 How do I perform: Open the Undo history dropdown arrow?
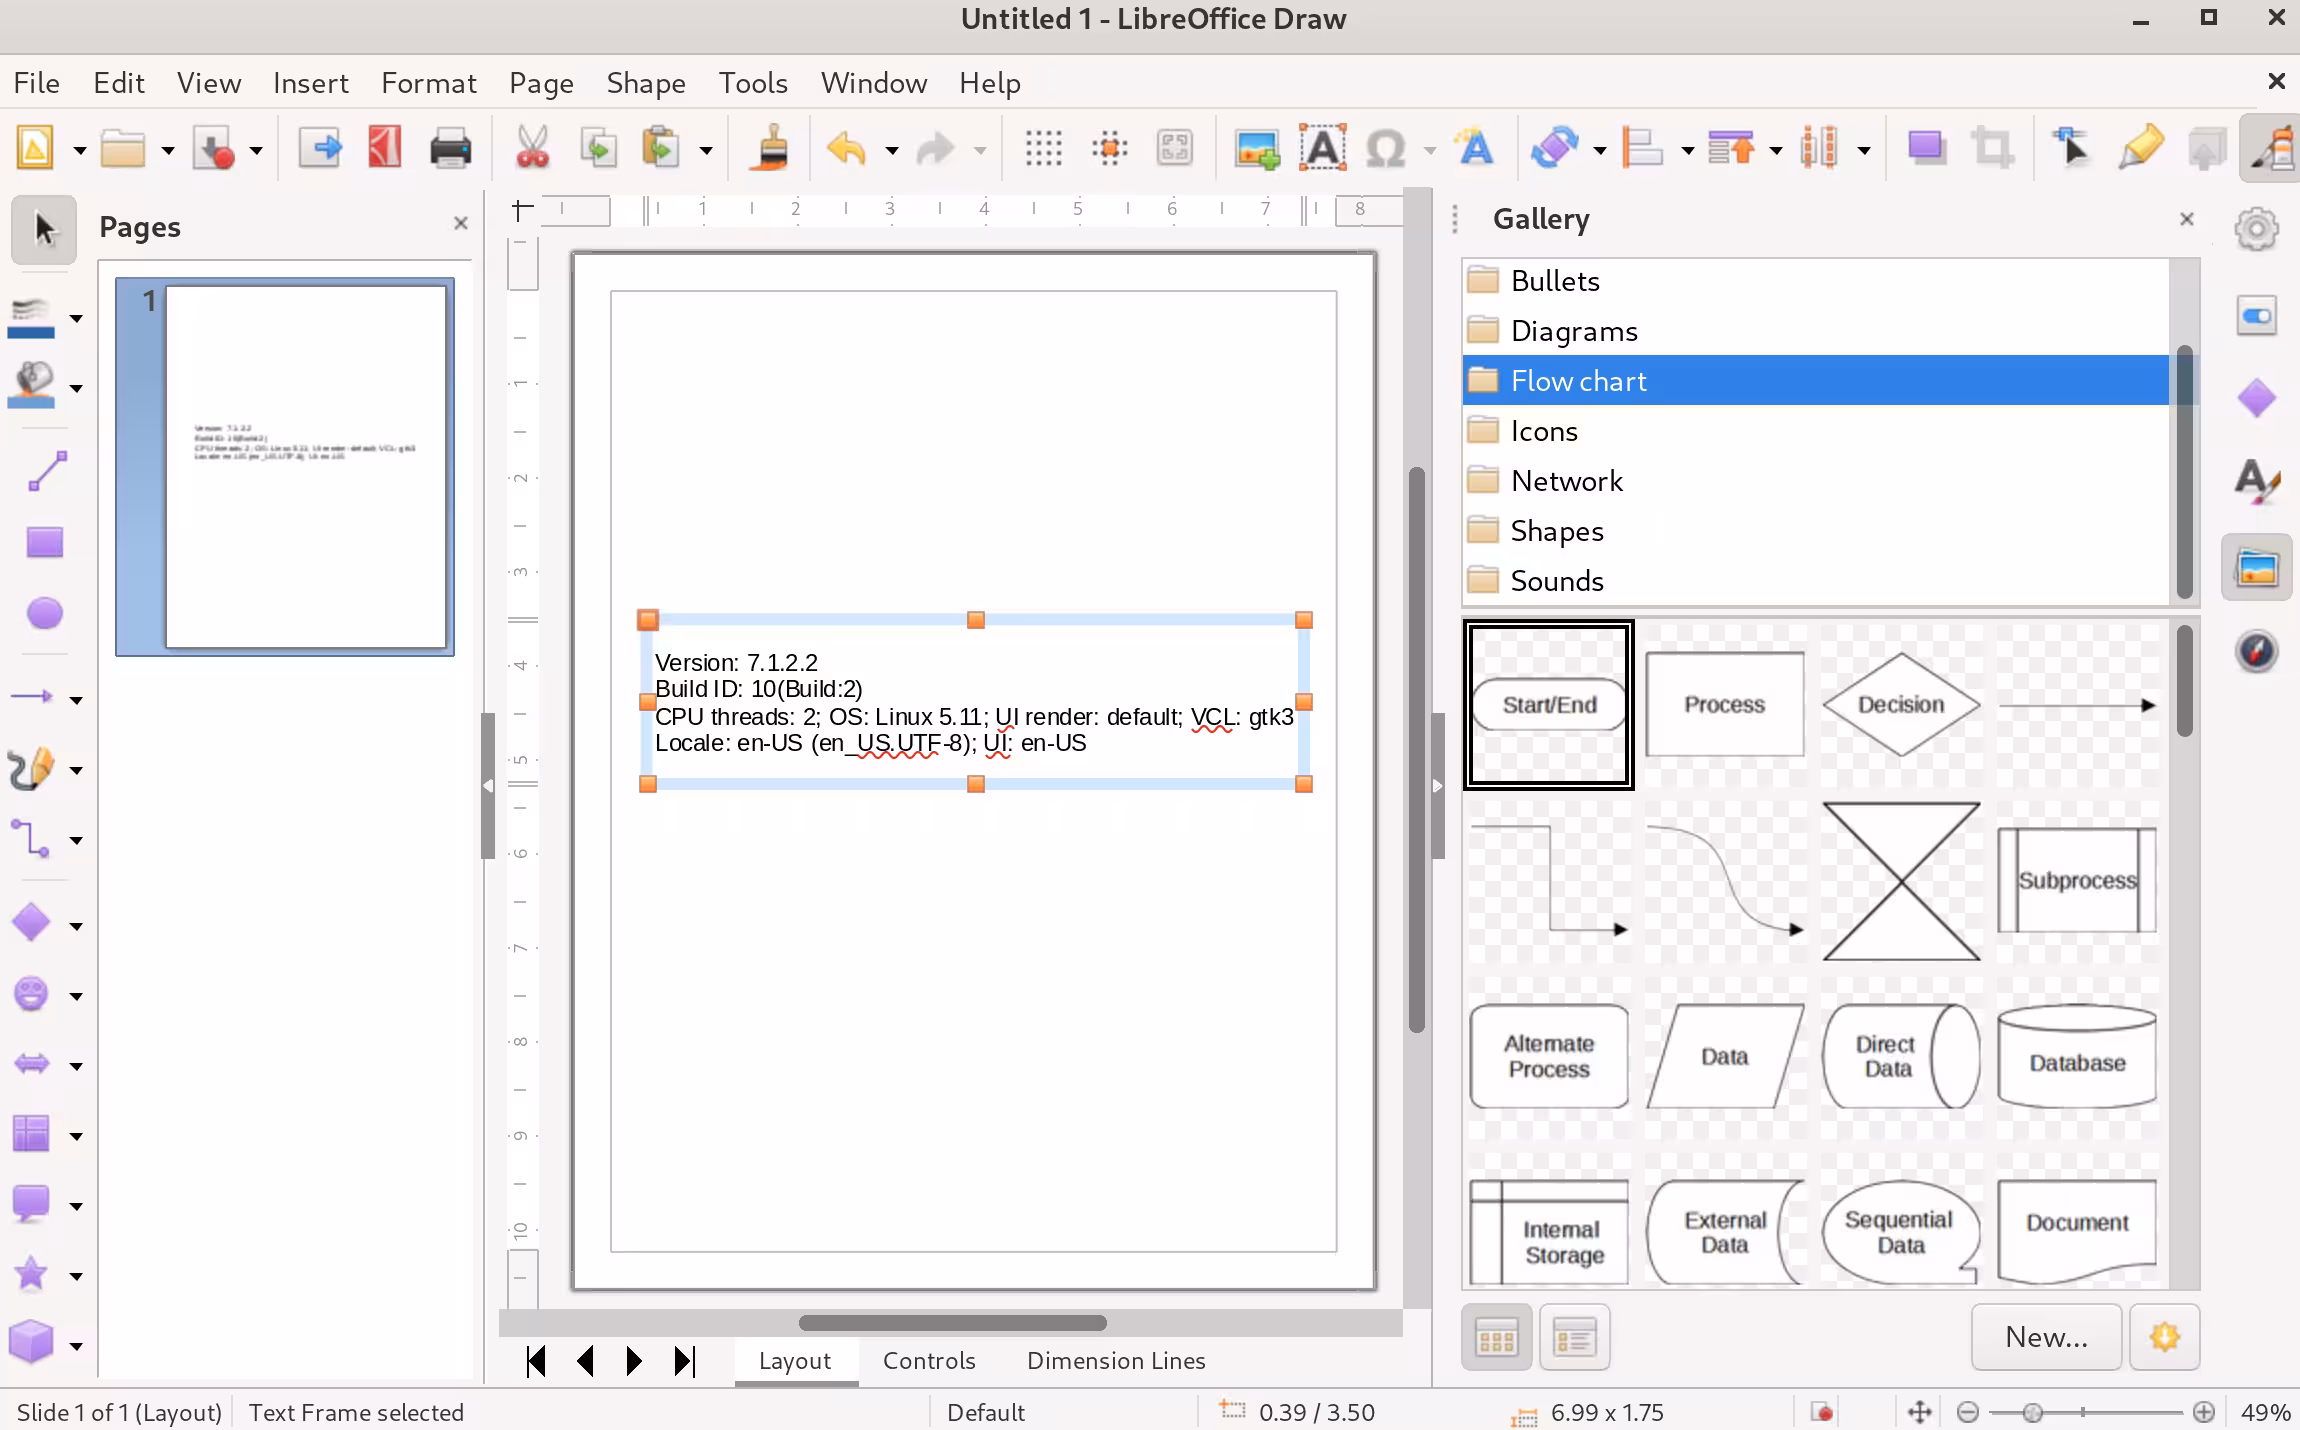[x=891, y=151]
